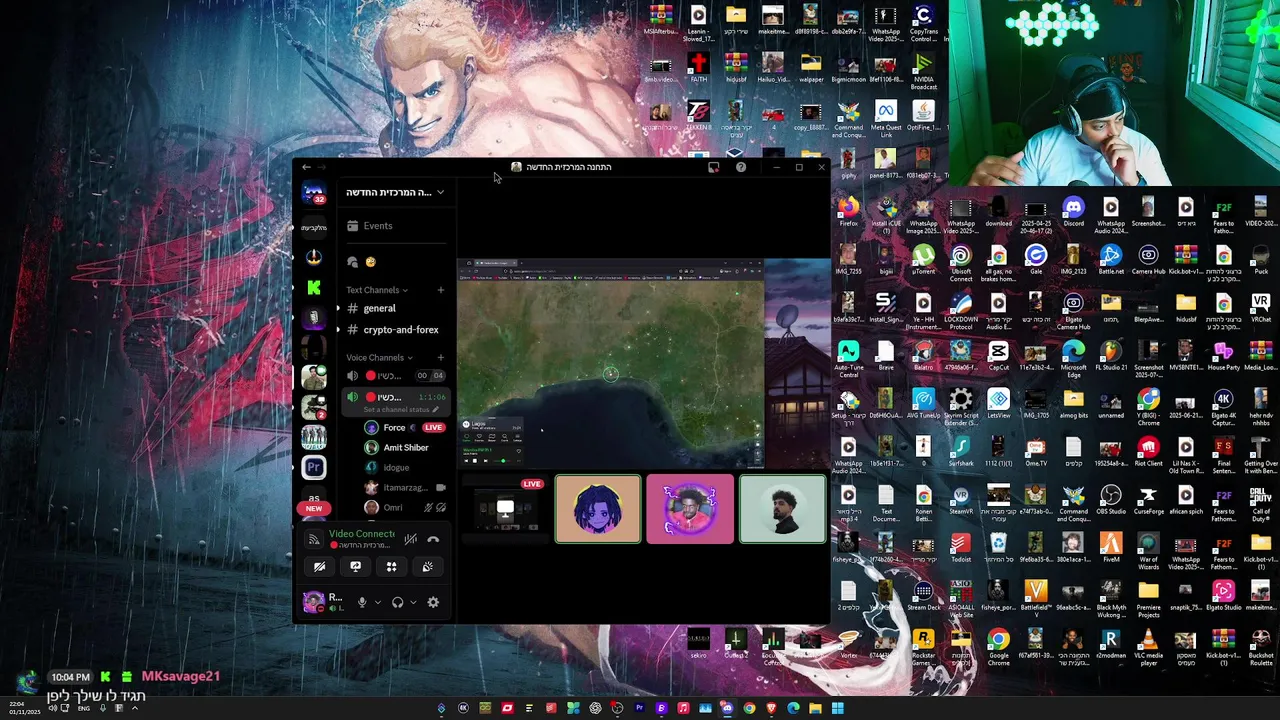Open headphone output options arrow

[x=413, y=602]
